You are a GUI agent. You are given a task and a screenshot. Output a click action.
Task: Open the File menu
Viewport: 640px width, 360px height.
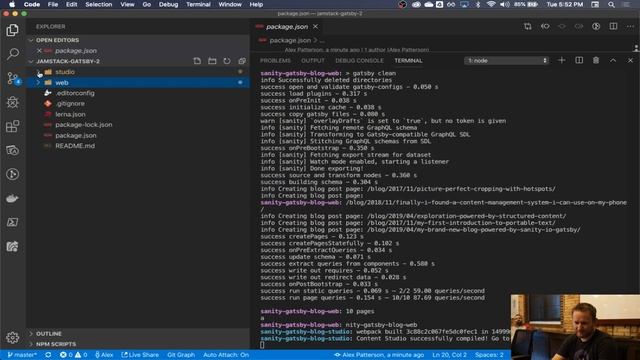pyautogui.click(x=53, y=4)
